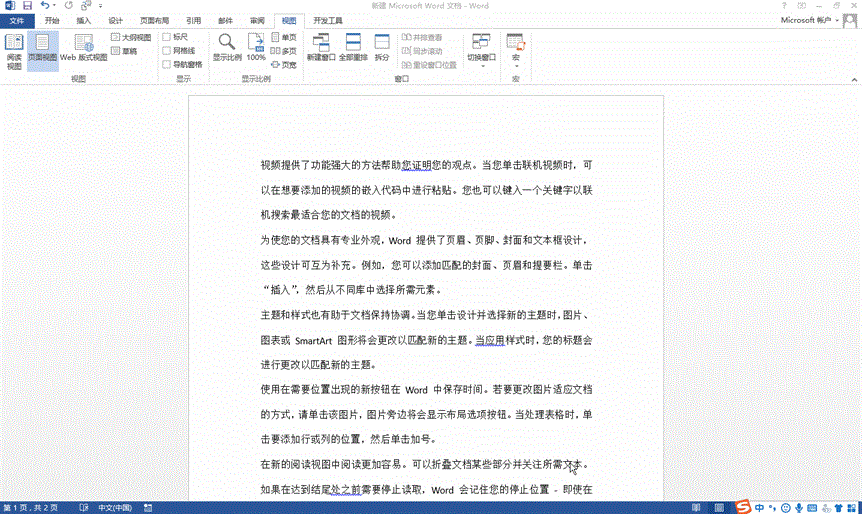Split the document window (拆分)

(x=382, y=48)
